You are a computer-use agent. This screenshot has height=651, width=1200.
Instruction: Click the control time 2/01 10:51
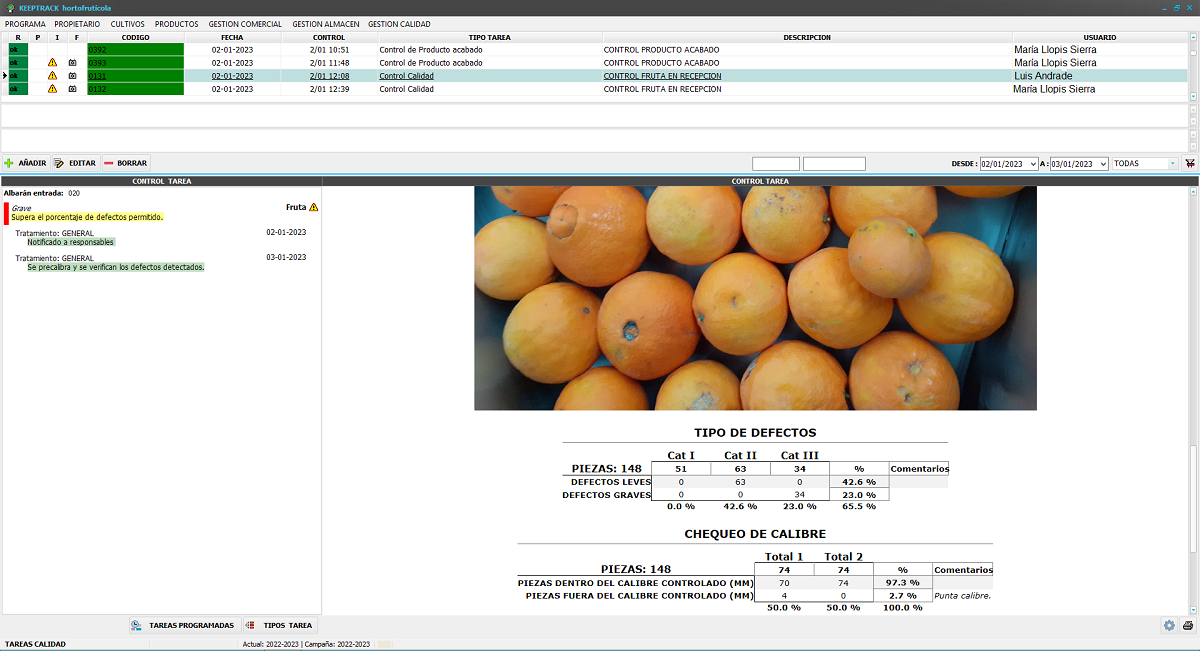329,49
